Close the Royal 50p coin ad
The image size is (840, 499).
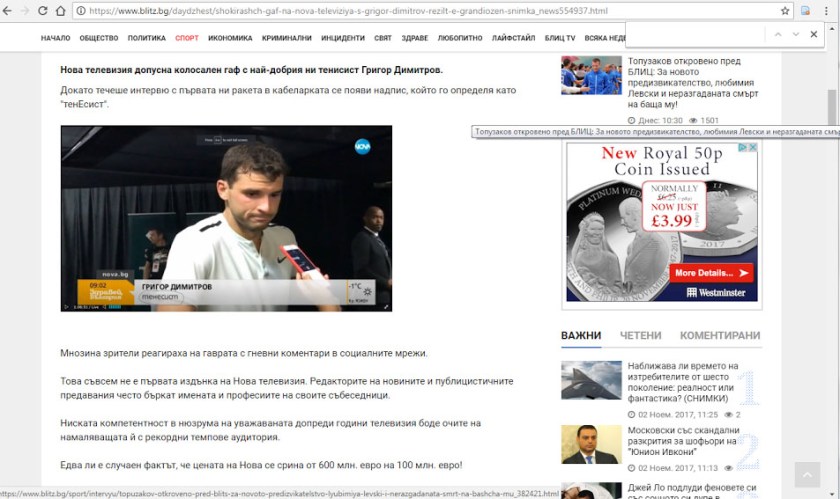[752, 148]
